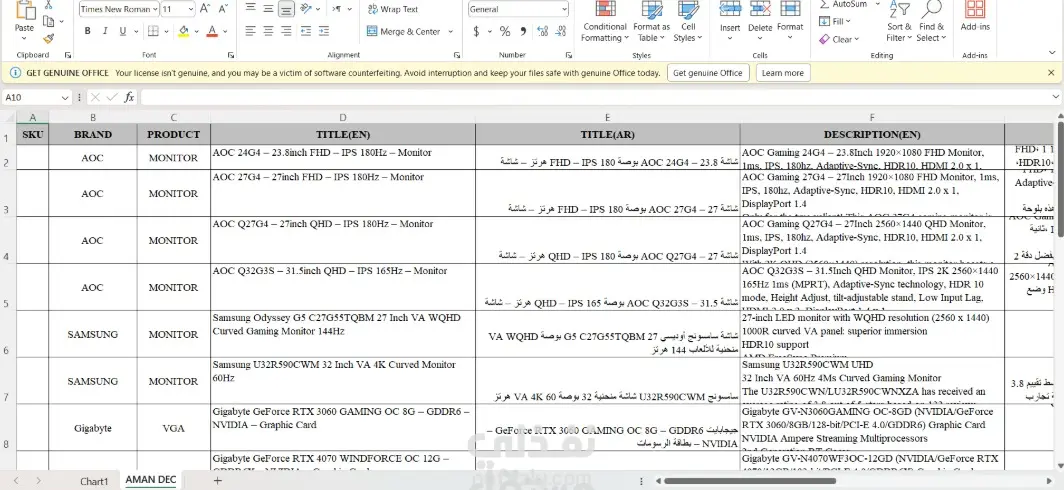
Task: Click the Orientation angled text icon
Action: (x=305, y=9)
